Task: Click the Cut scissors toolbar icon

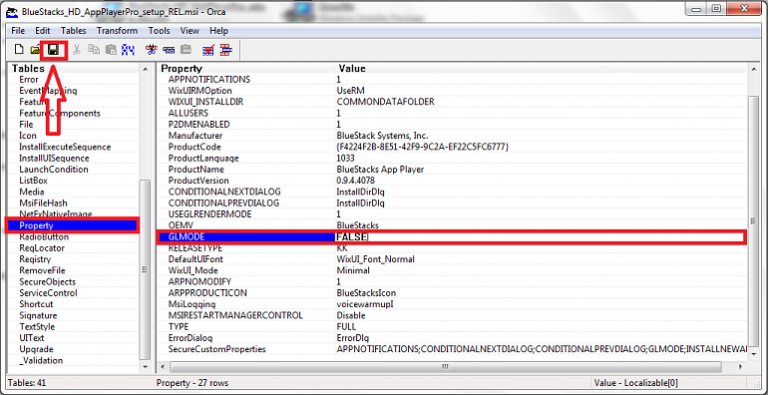Action: pos(77,49)
